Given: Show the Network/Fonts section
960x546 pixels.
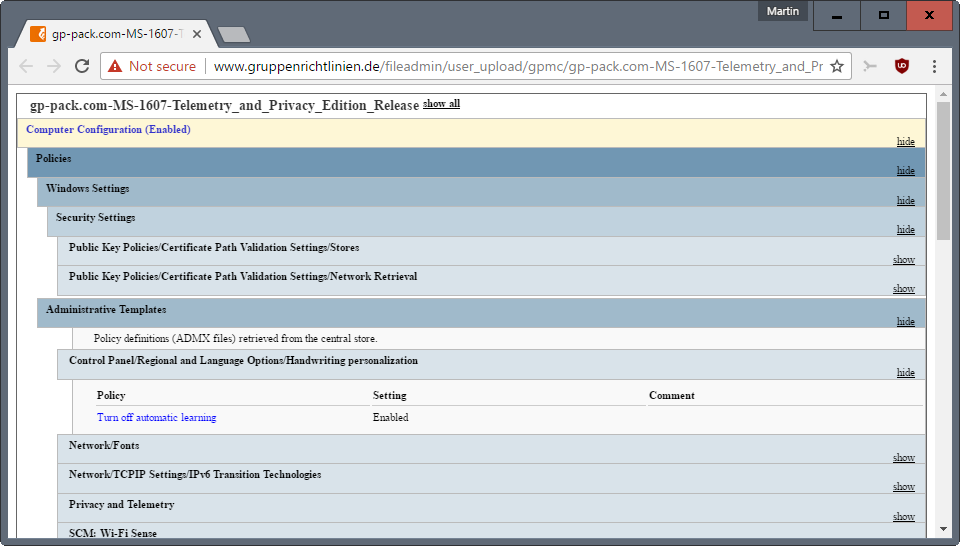Looking at the screenshot, I should (x=904, y=457).
